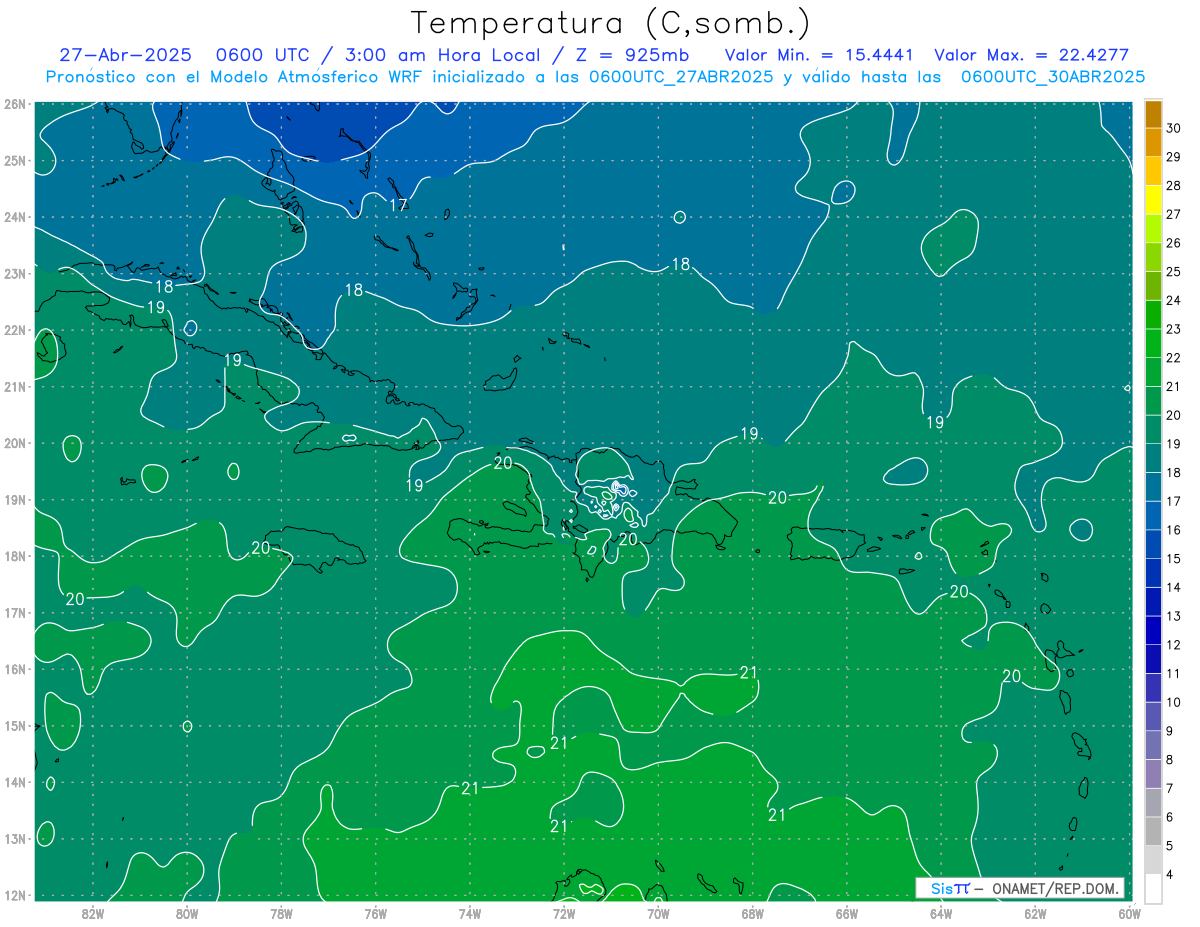Pick the colorbar band between 15 and 16
The width and height of the screenshot is (1200, 927).
coord(1153,544)
